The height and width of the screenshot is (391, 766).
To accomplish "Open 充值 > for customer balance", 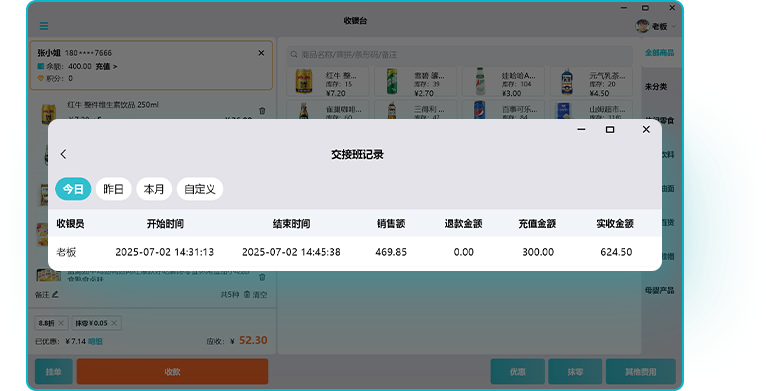I will pyautogui.click(x=106, y=66).
